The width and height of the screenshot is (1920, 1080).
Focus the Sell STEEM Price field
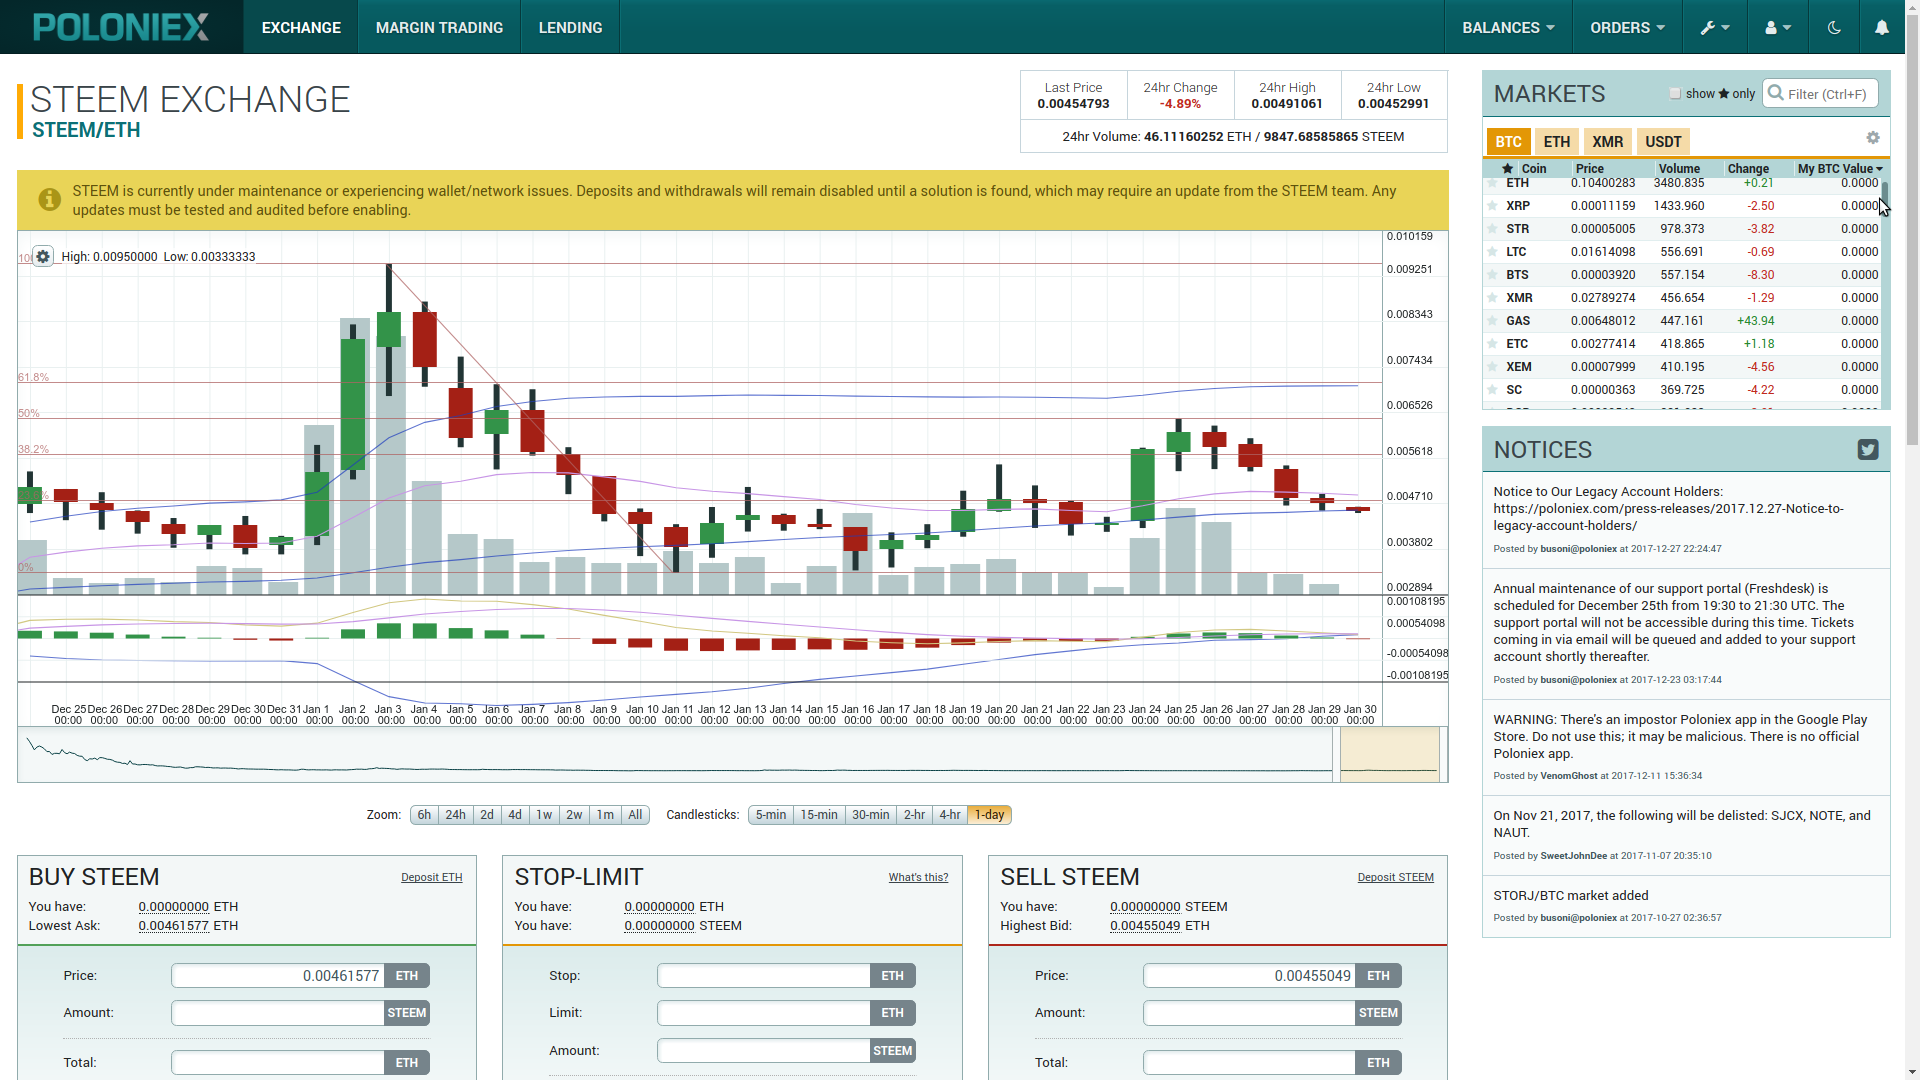[1249, 976]
